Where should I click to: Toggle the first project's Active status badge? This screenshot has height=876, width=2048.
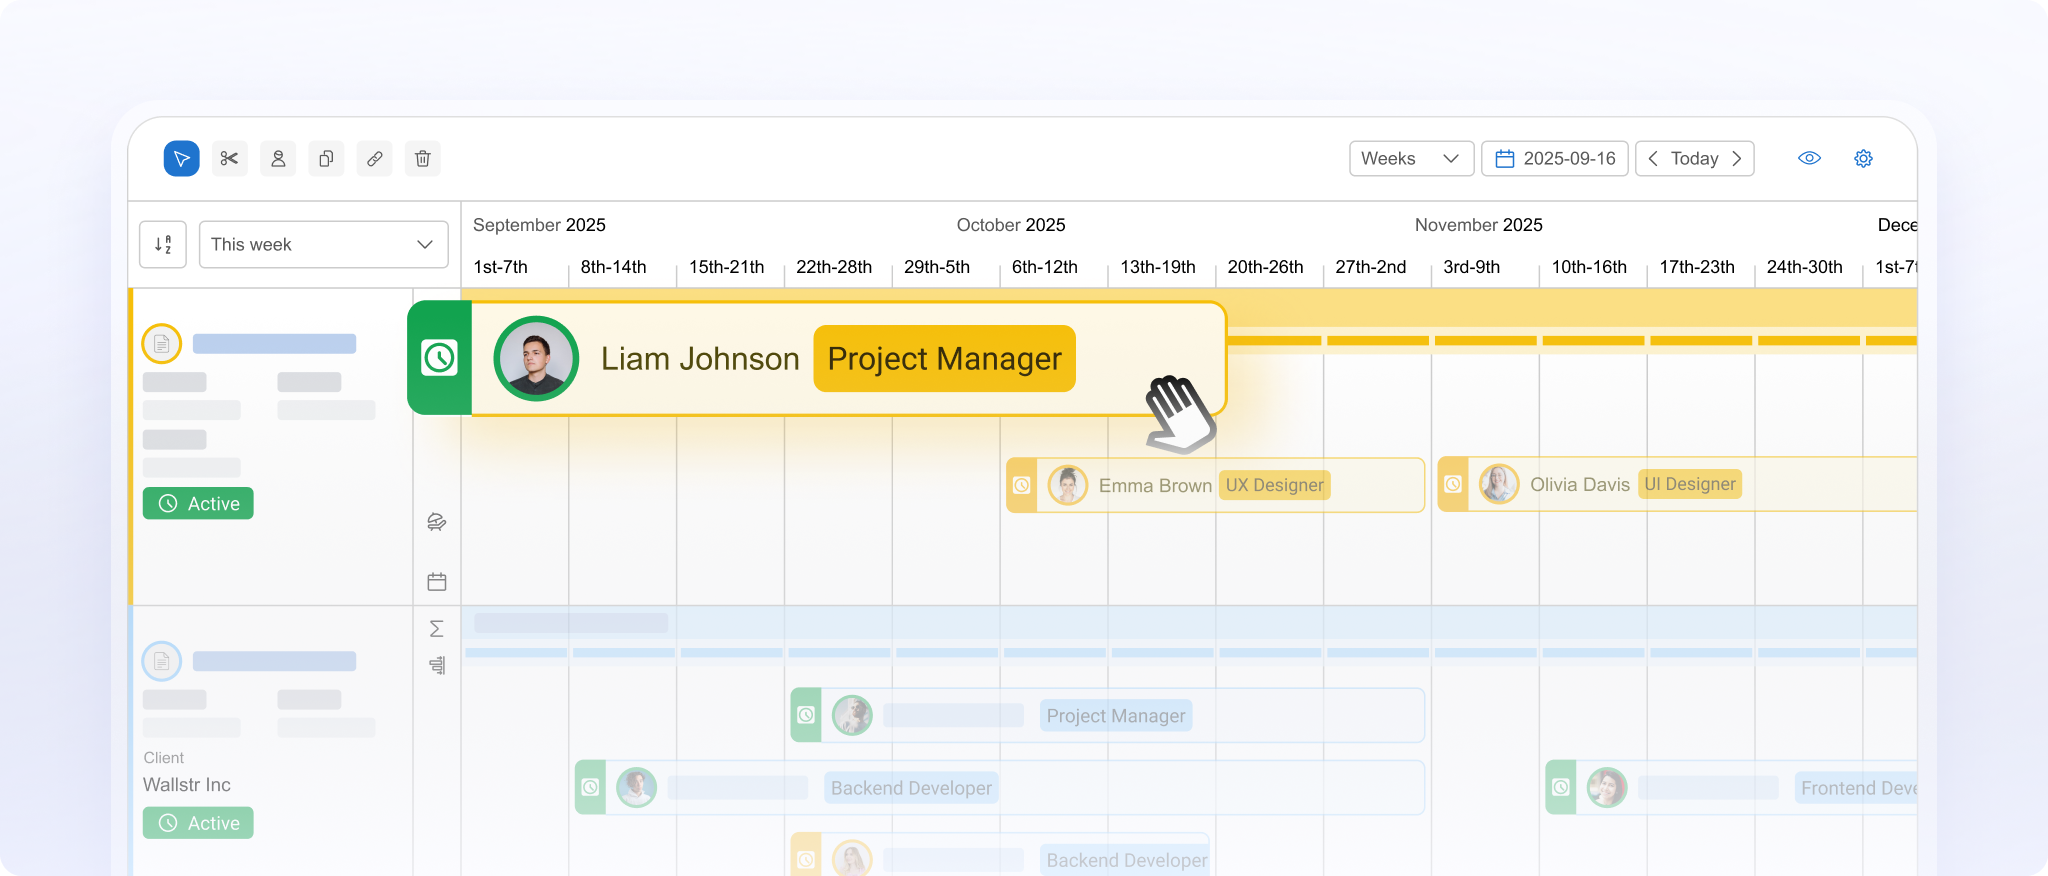tap(198, 504)
